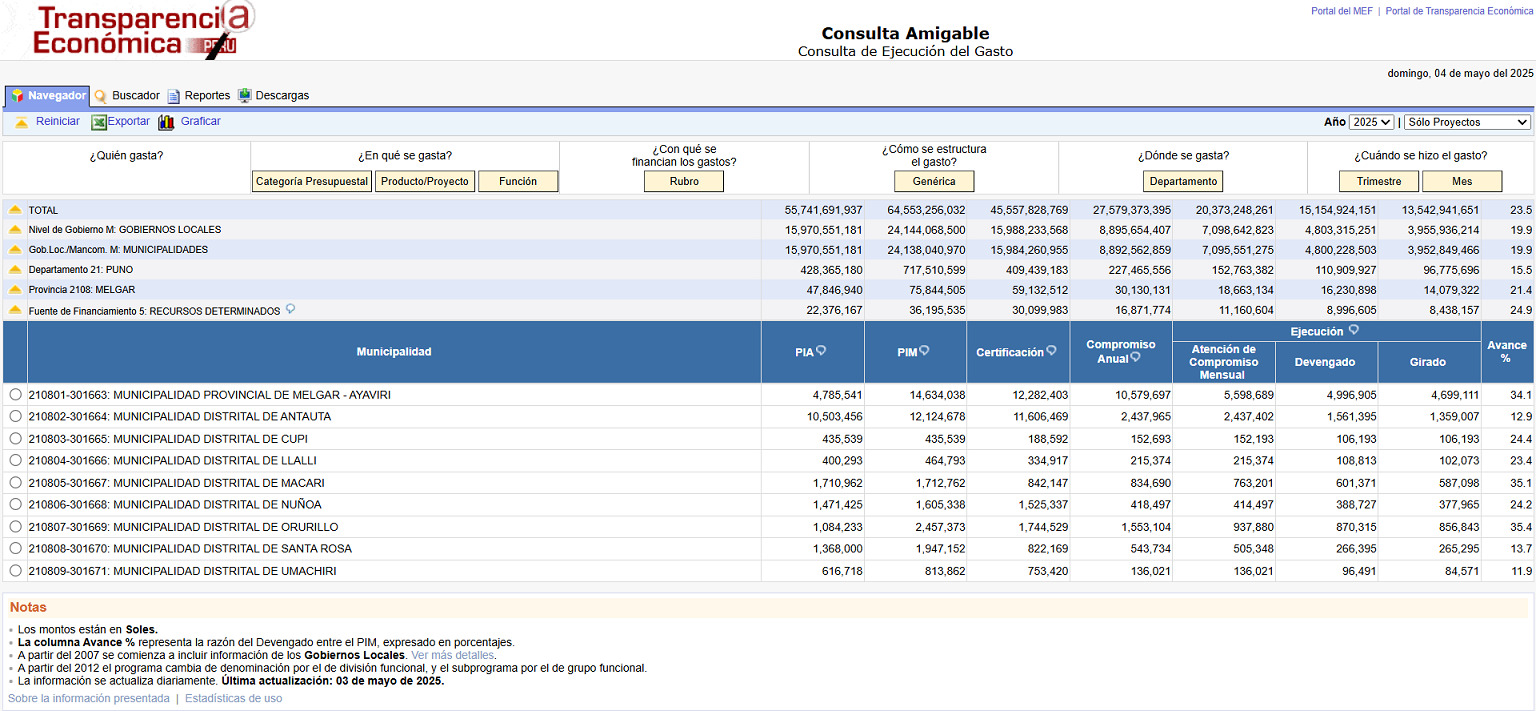Choose Municipalidad Distrital de Umachiri radio button

point(15,571)
